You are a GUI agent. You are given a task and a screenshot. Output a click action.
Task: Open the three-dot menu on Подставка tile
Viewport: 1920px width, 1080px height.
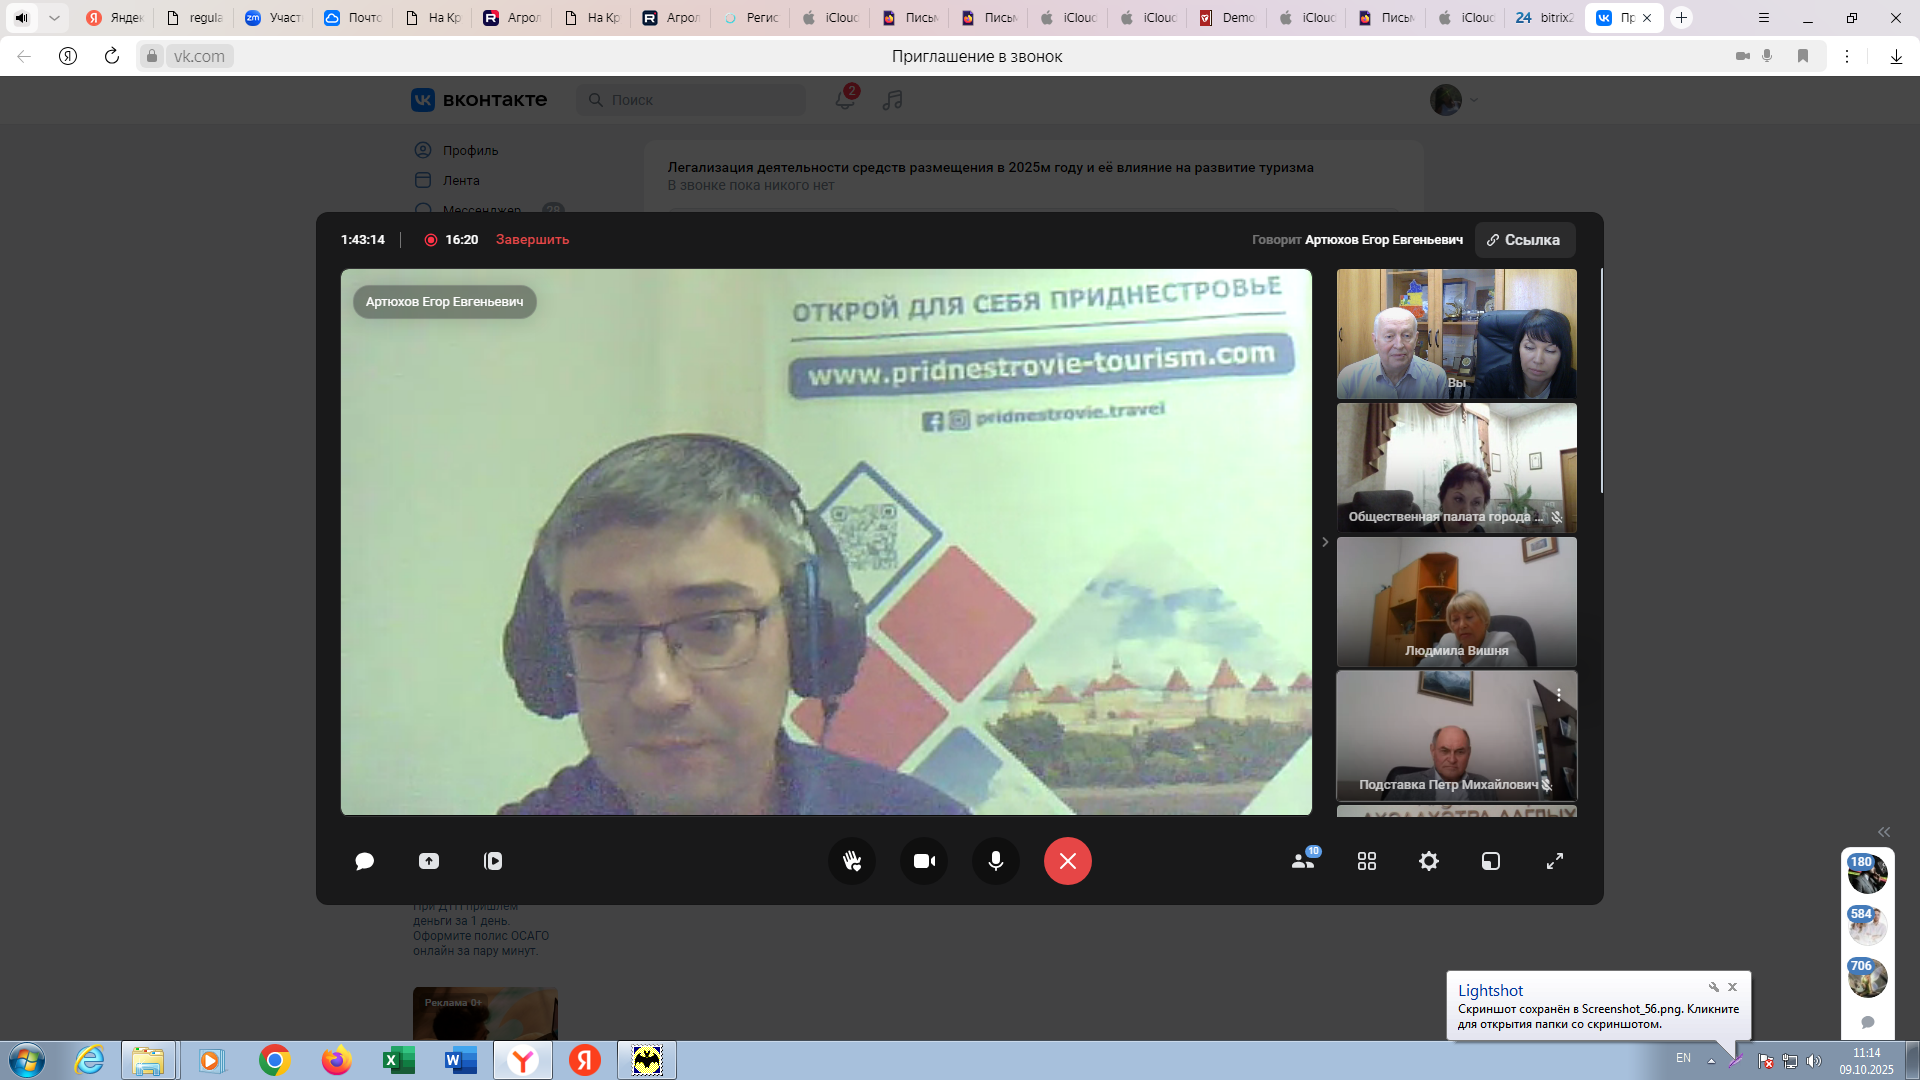coord(1558,695)
